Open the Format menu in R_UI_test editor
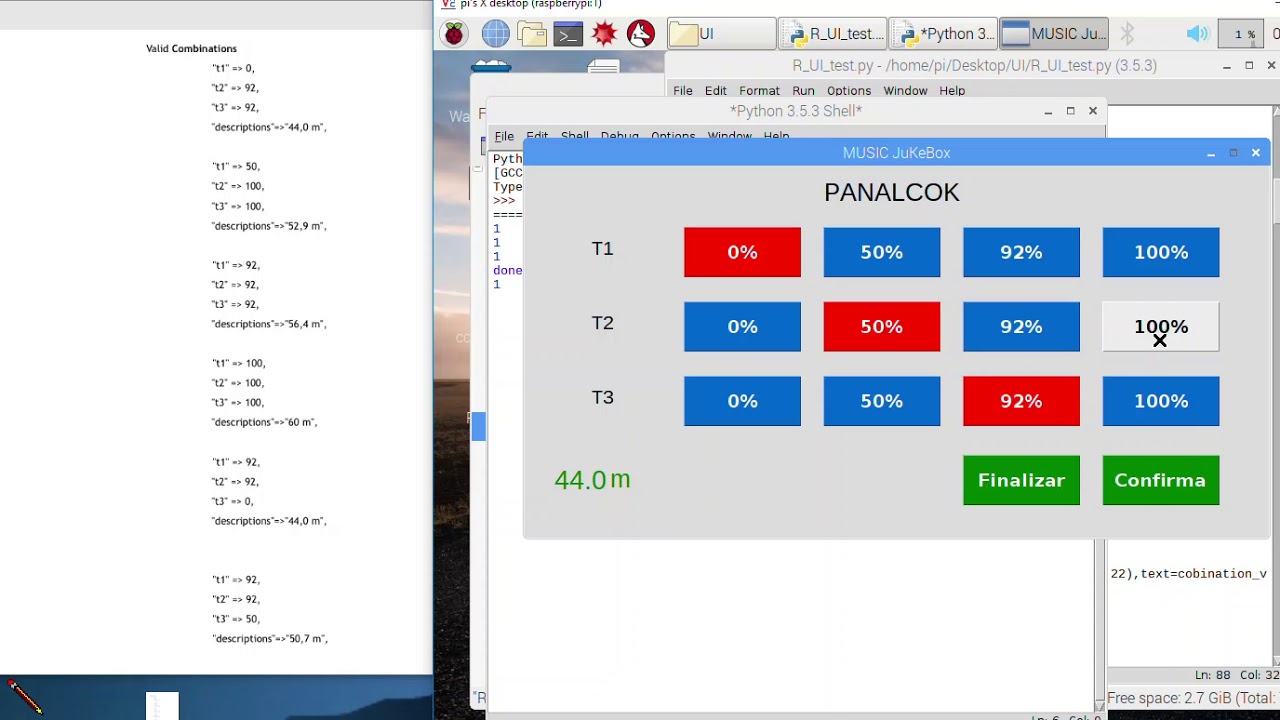The height and width of the screenshot is (720, 1280). 759,90
